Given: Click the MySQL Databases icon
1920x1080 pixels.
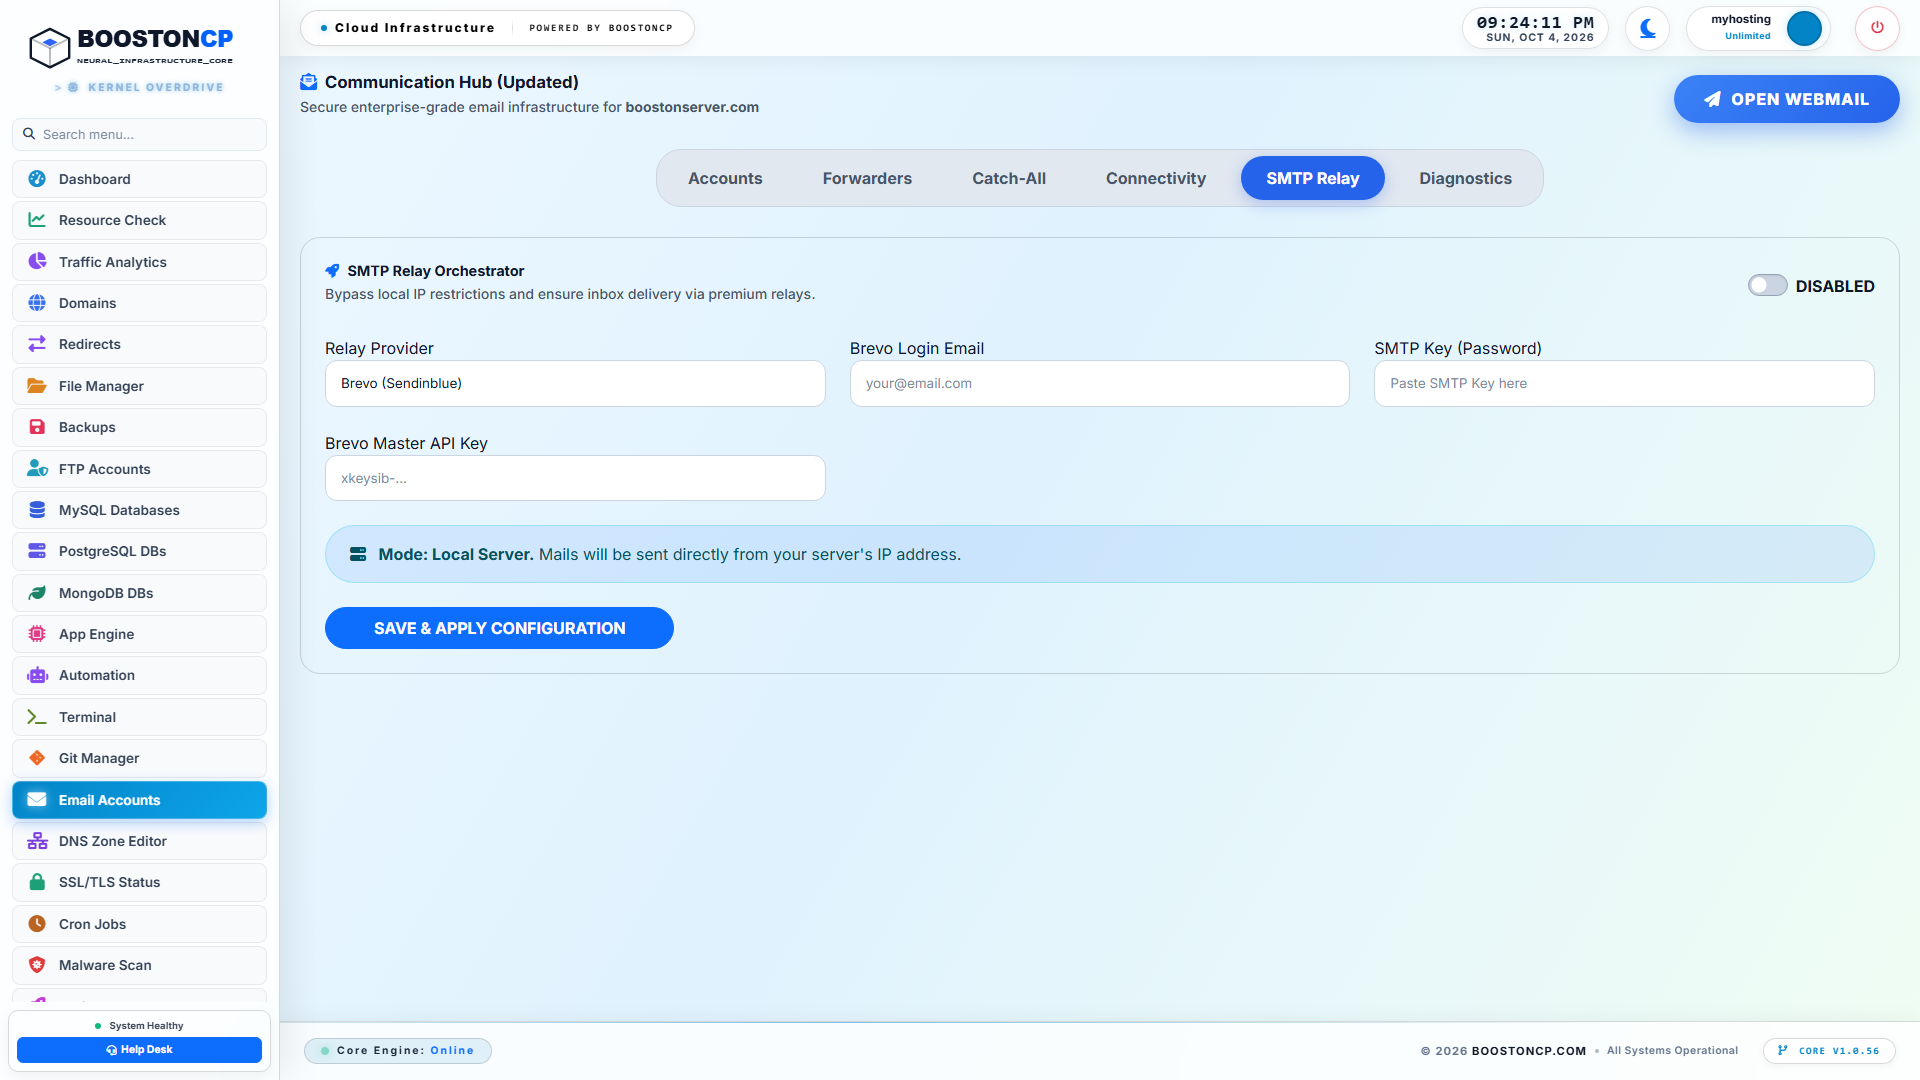Looking at the screenshot, I should [x=37, y=510].
